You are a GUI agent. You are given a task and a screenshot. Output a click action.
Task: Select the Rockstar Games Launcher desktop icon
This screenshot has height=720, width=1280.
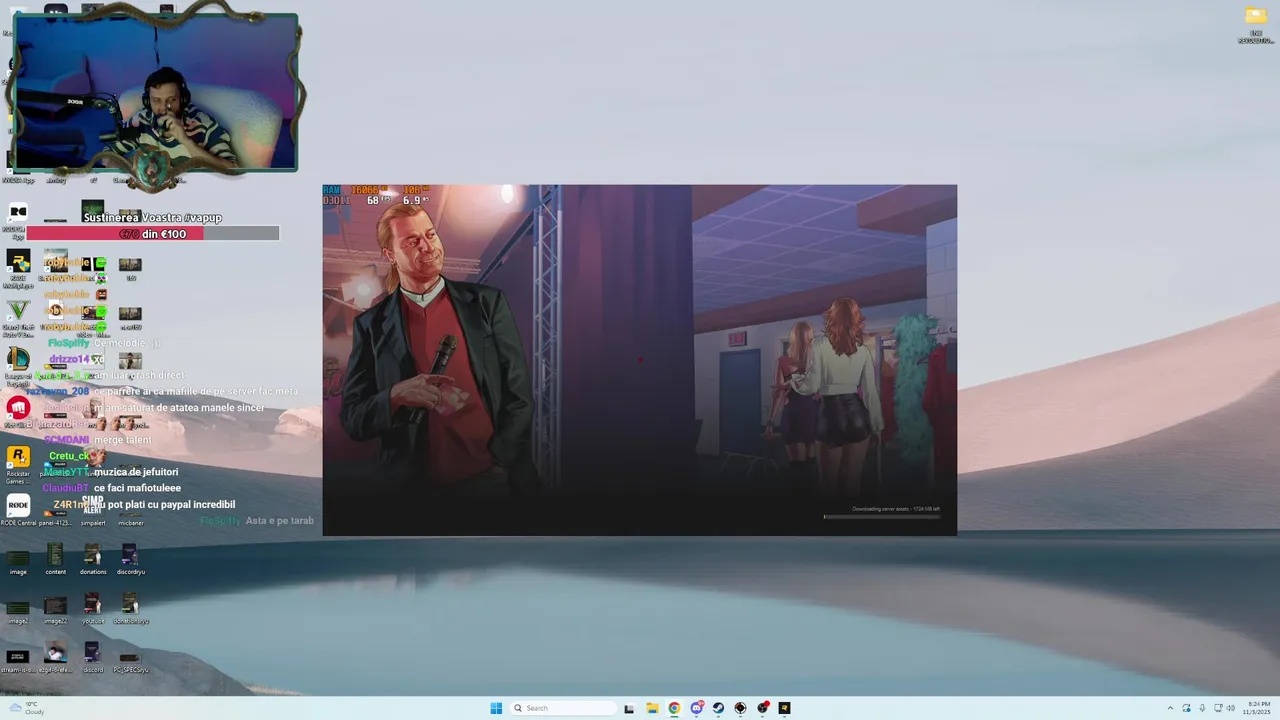point(18,463)
